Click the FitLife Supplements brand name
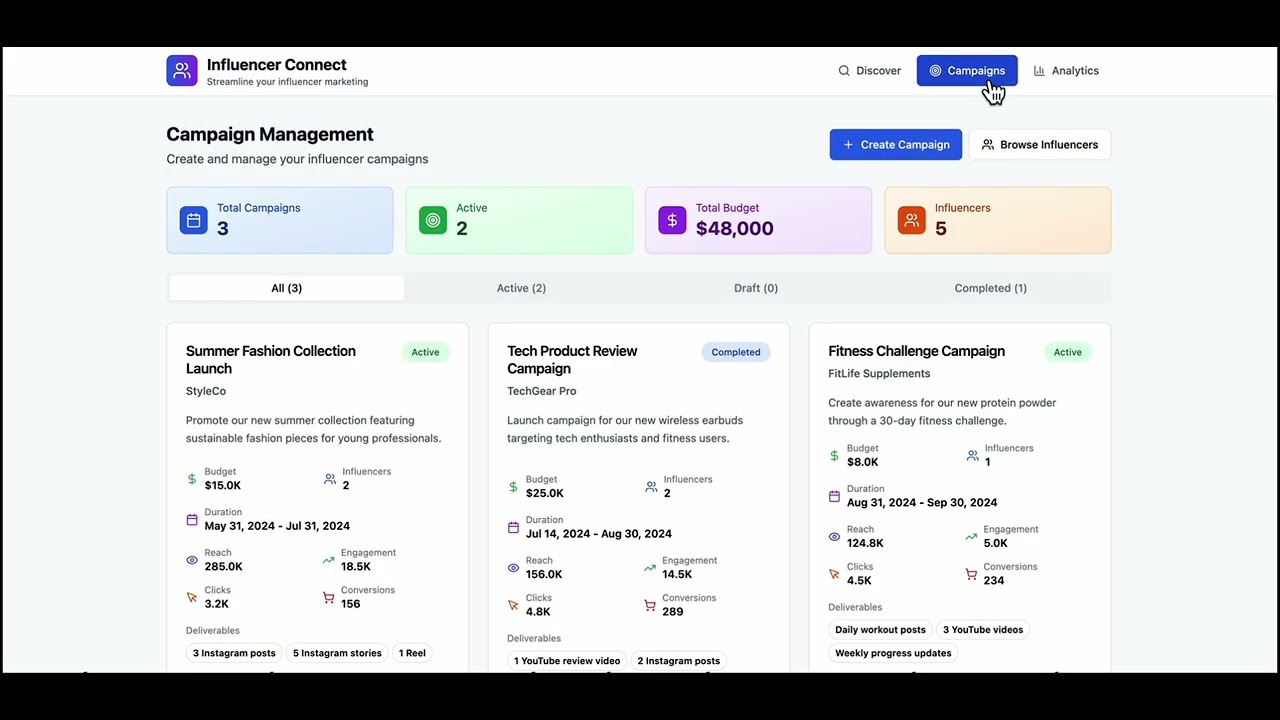The height and width of the screenshot is (720, 1280). tap(879, 374)
